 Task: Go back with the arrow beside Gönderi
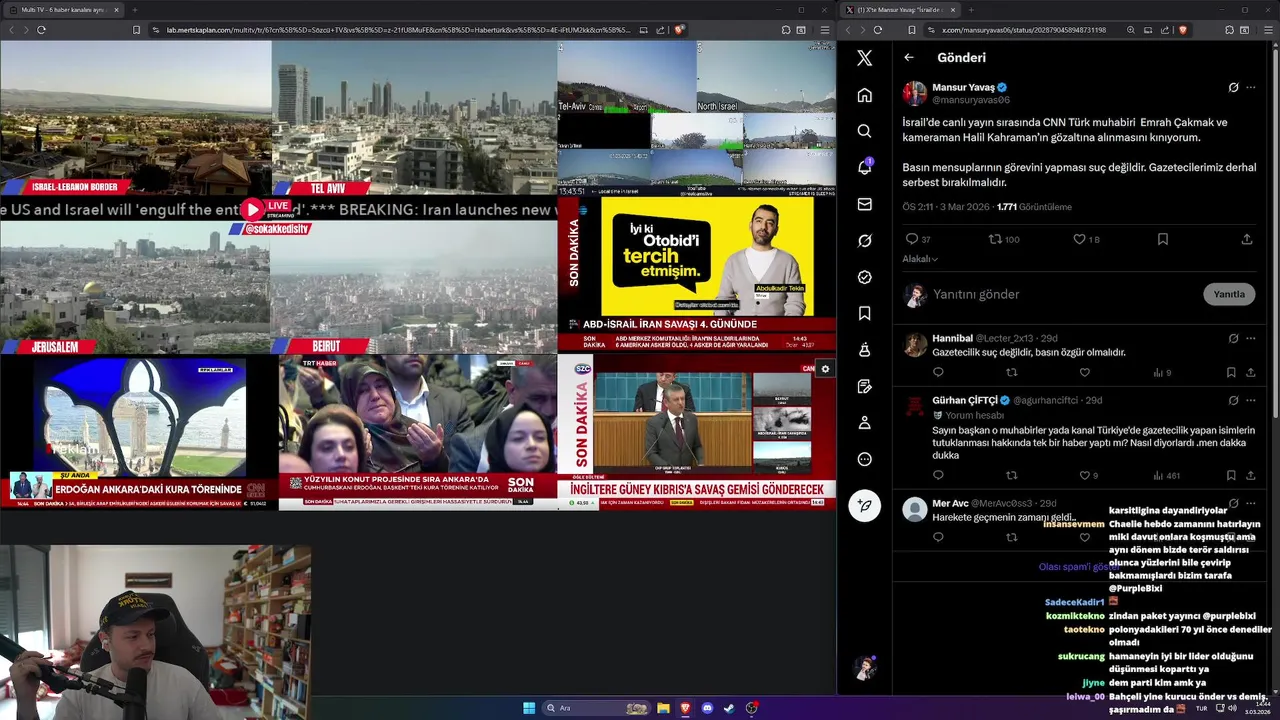(x=909, y=58)
